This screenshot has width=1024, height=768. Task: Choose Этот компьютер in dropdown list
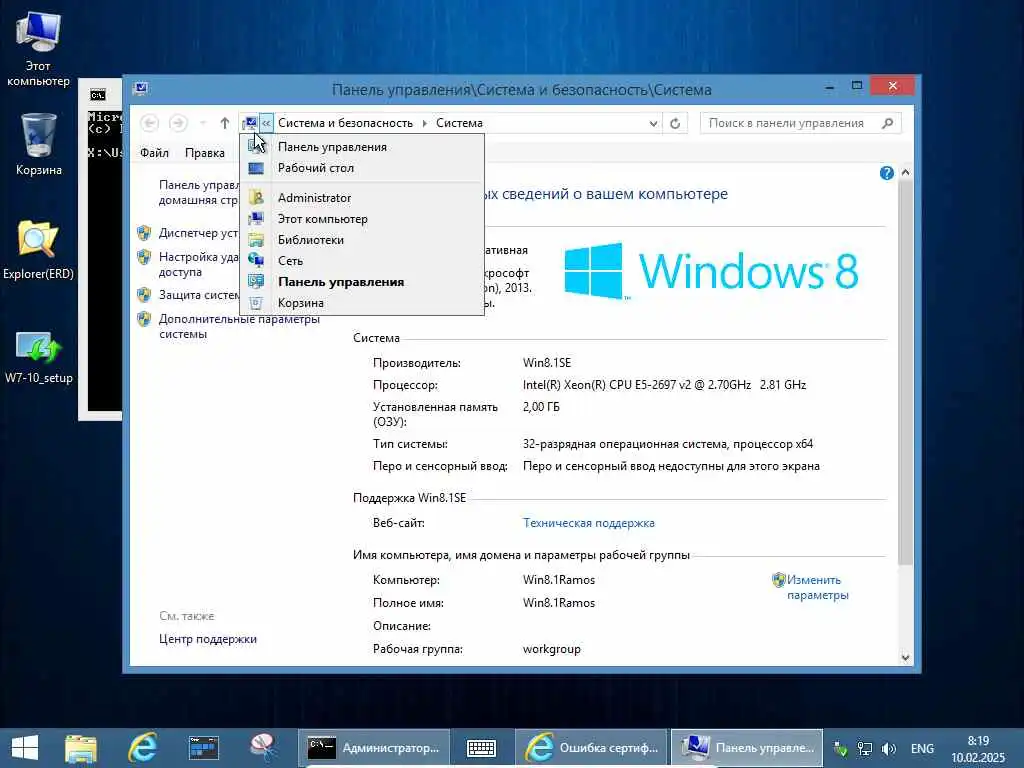coord(362,219)
